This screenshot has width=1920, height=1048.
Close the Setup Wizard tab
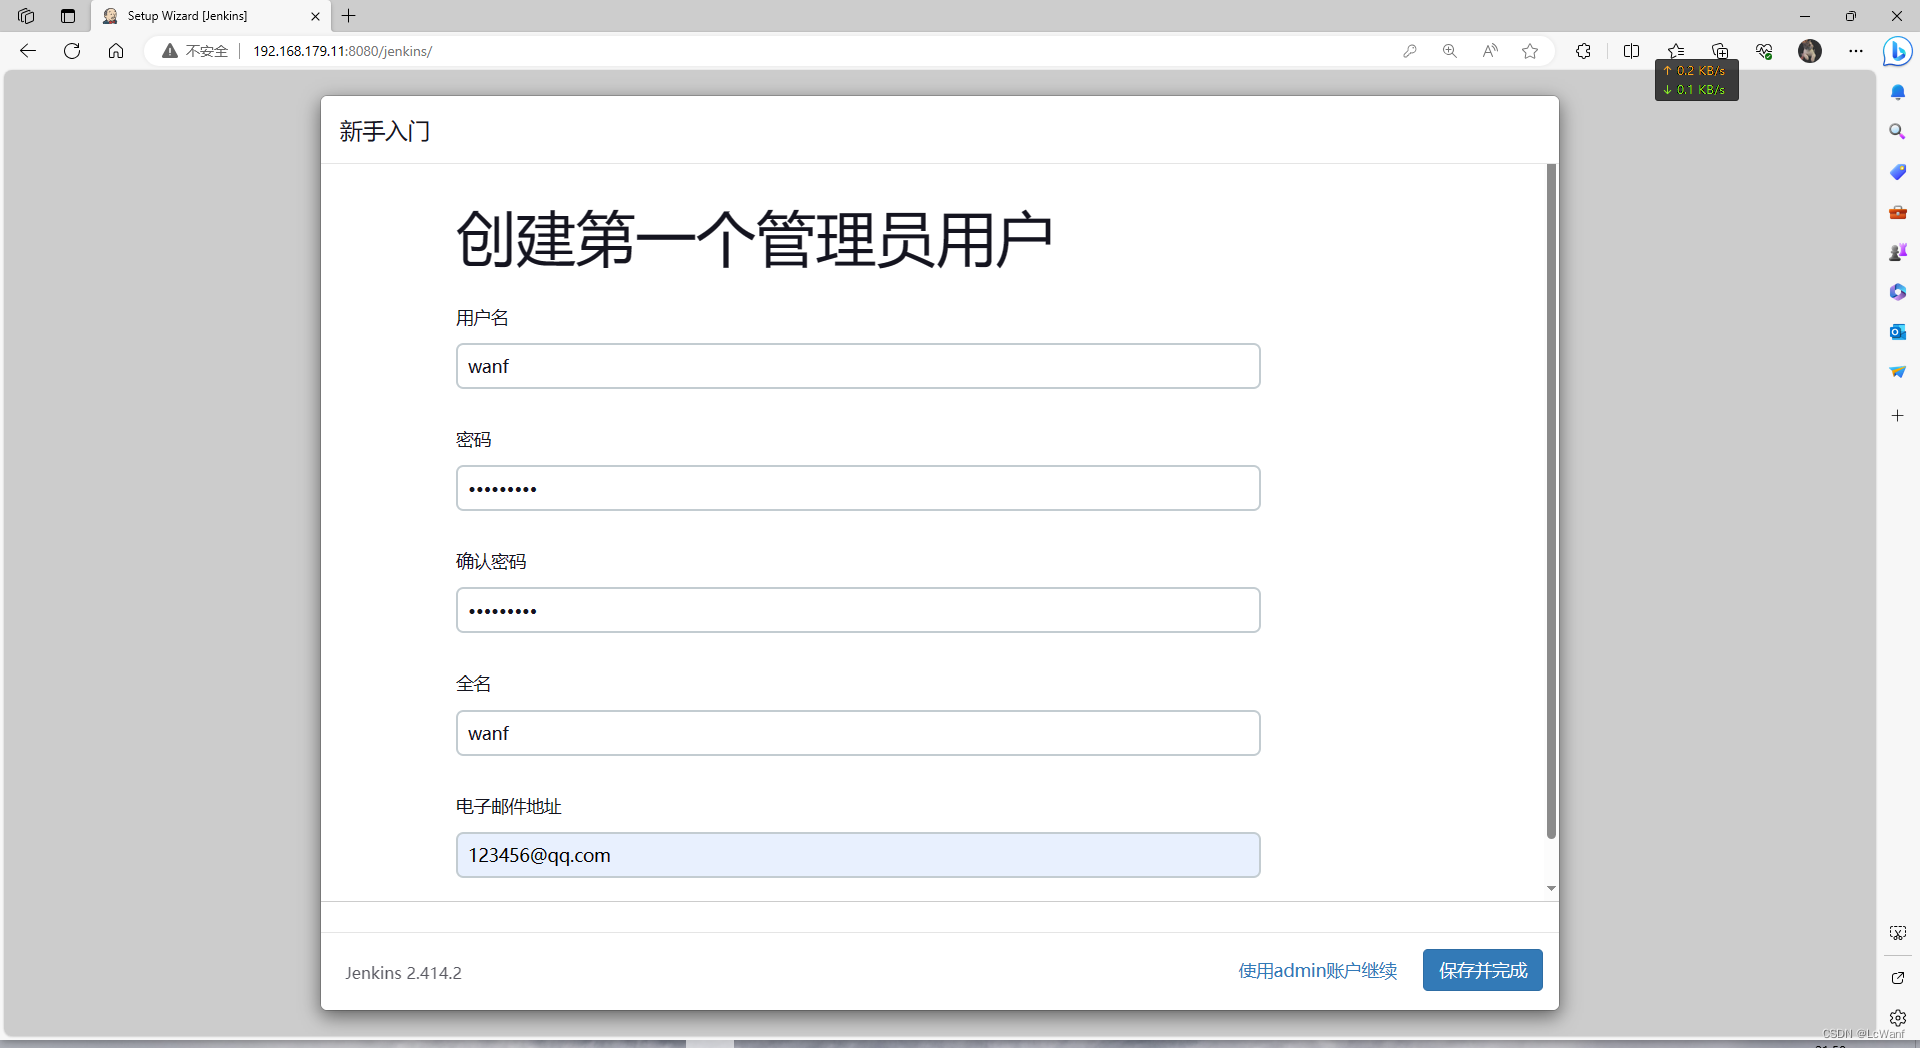click(x=315, y=16)
